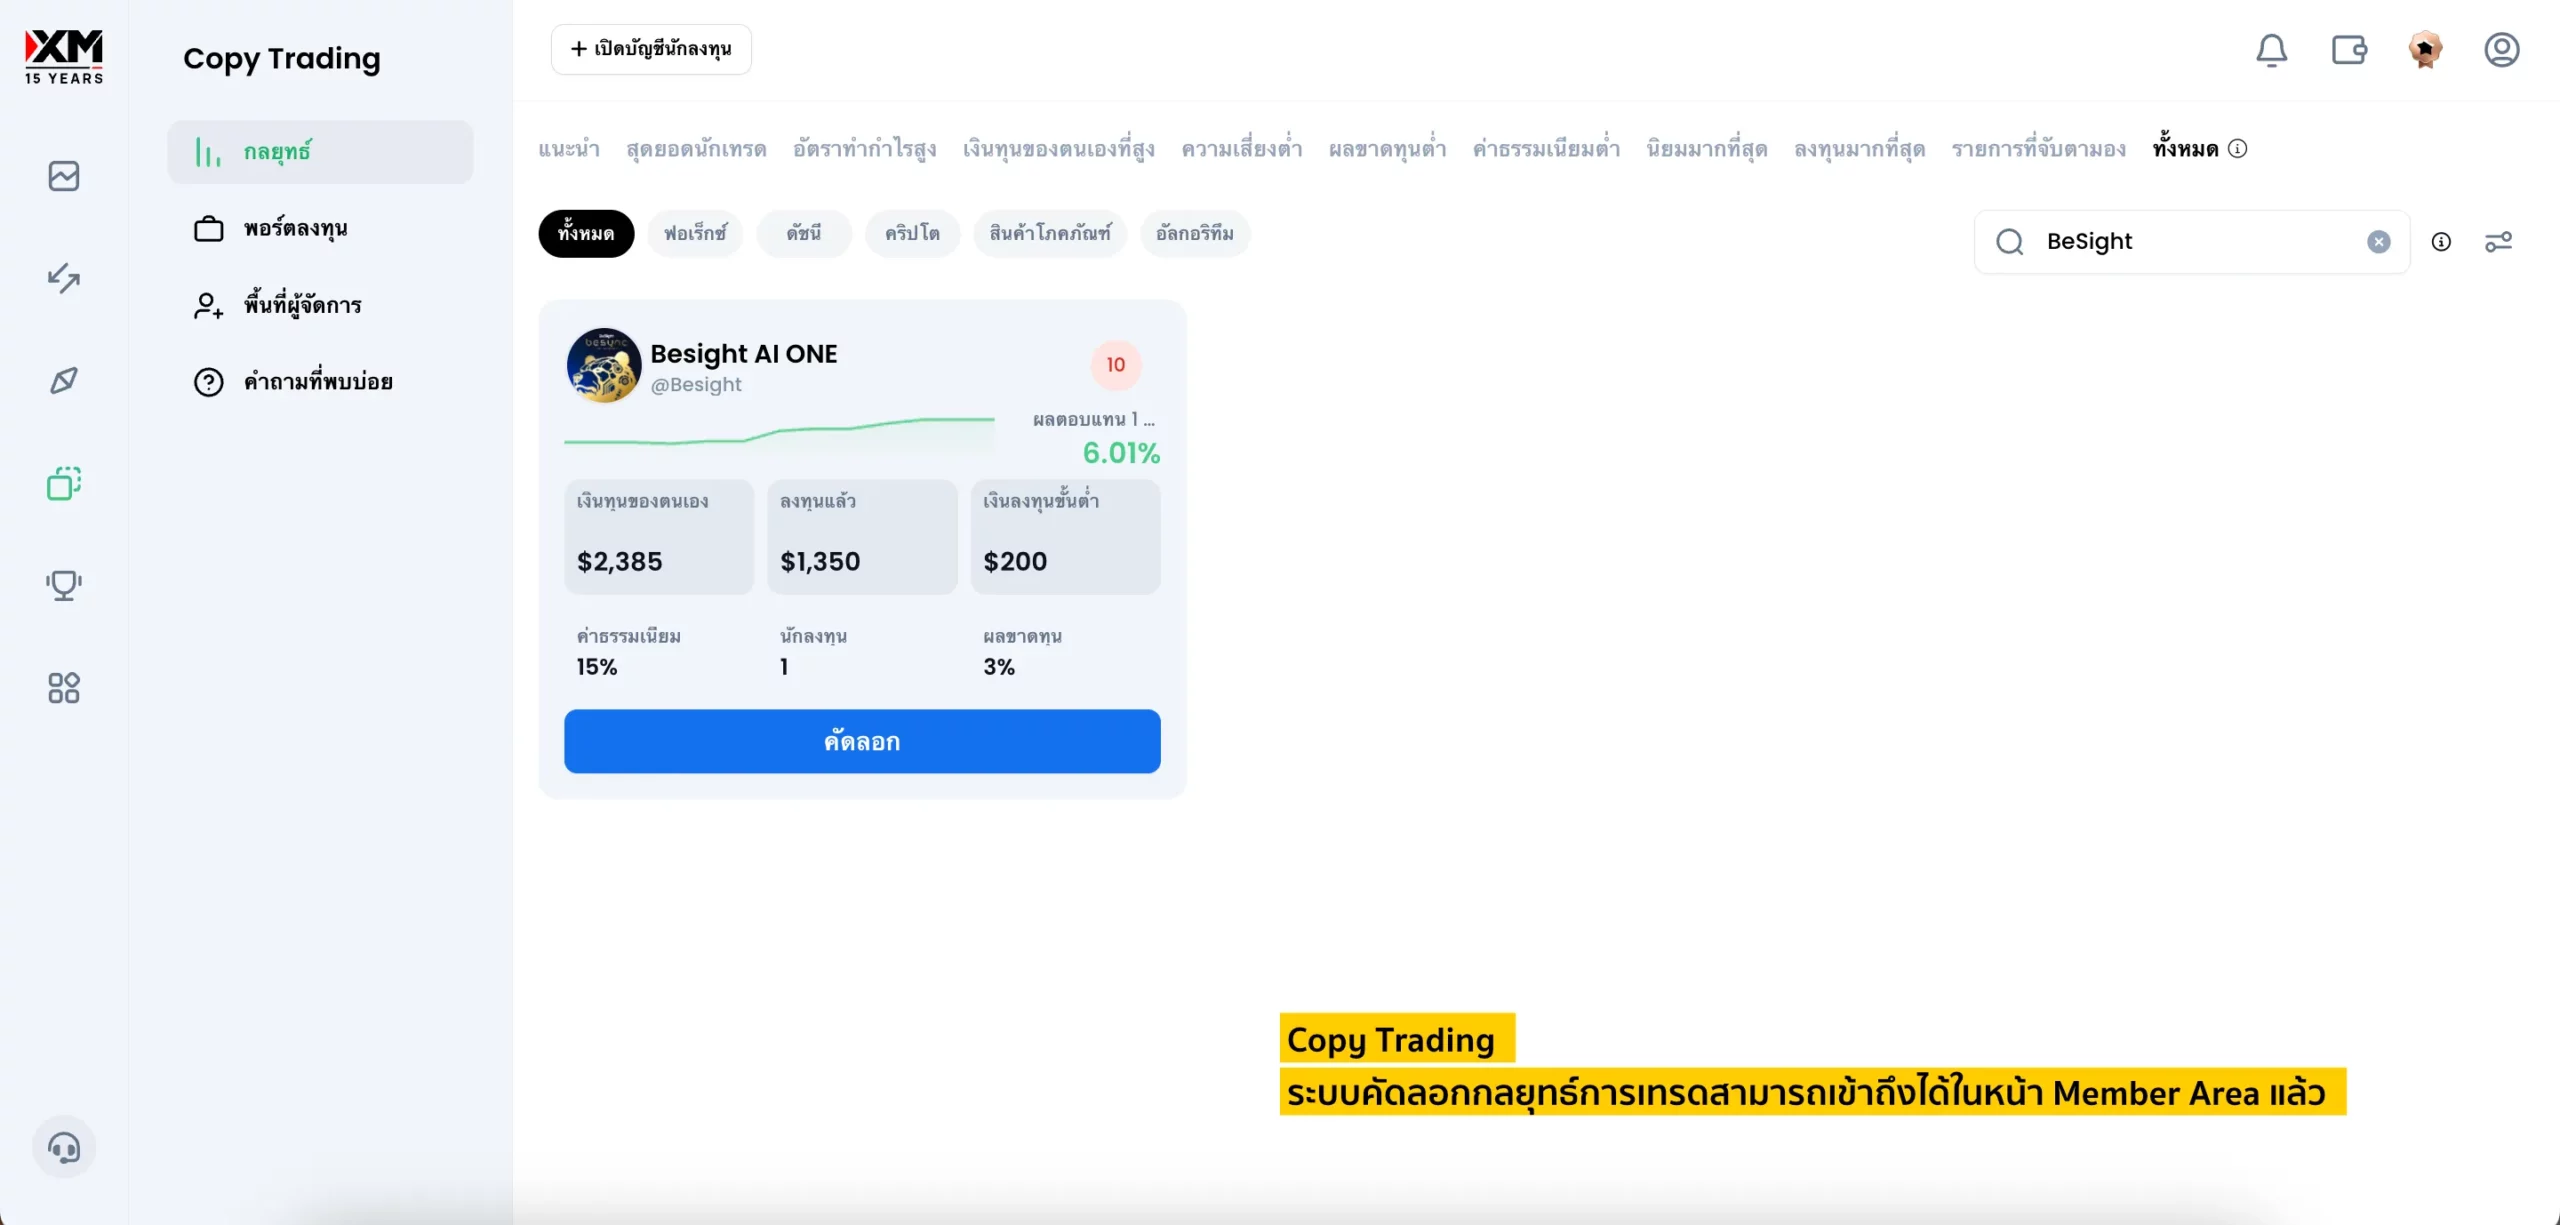This screenshot has height=1225, width=2560.
Task: Open the filter settings sliders icon
Action: click(x=2498, y=242)
